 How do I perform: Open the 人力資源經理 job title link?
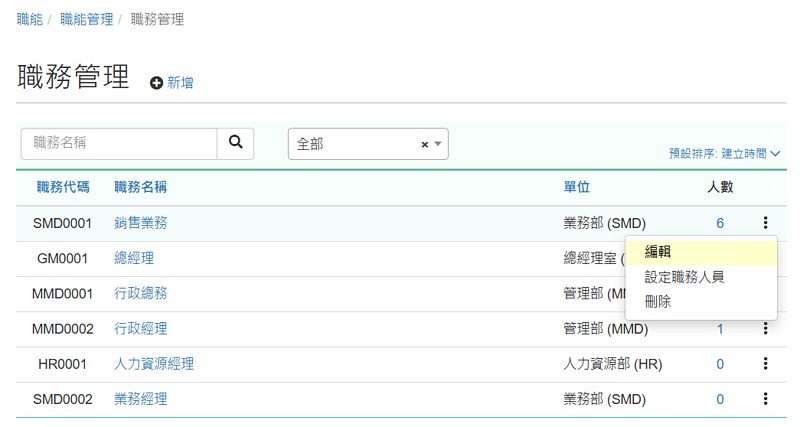pyautogui.click(x=154, y=364)
